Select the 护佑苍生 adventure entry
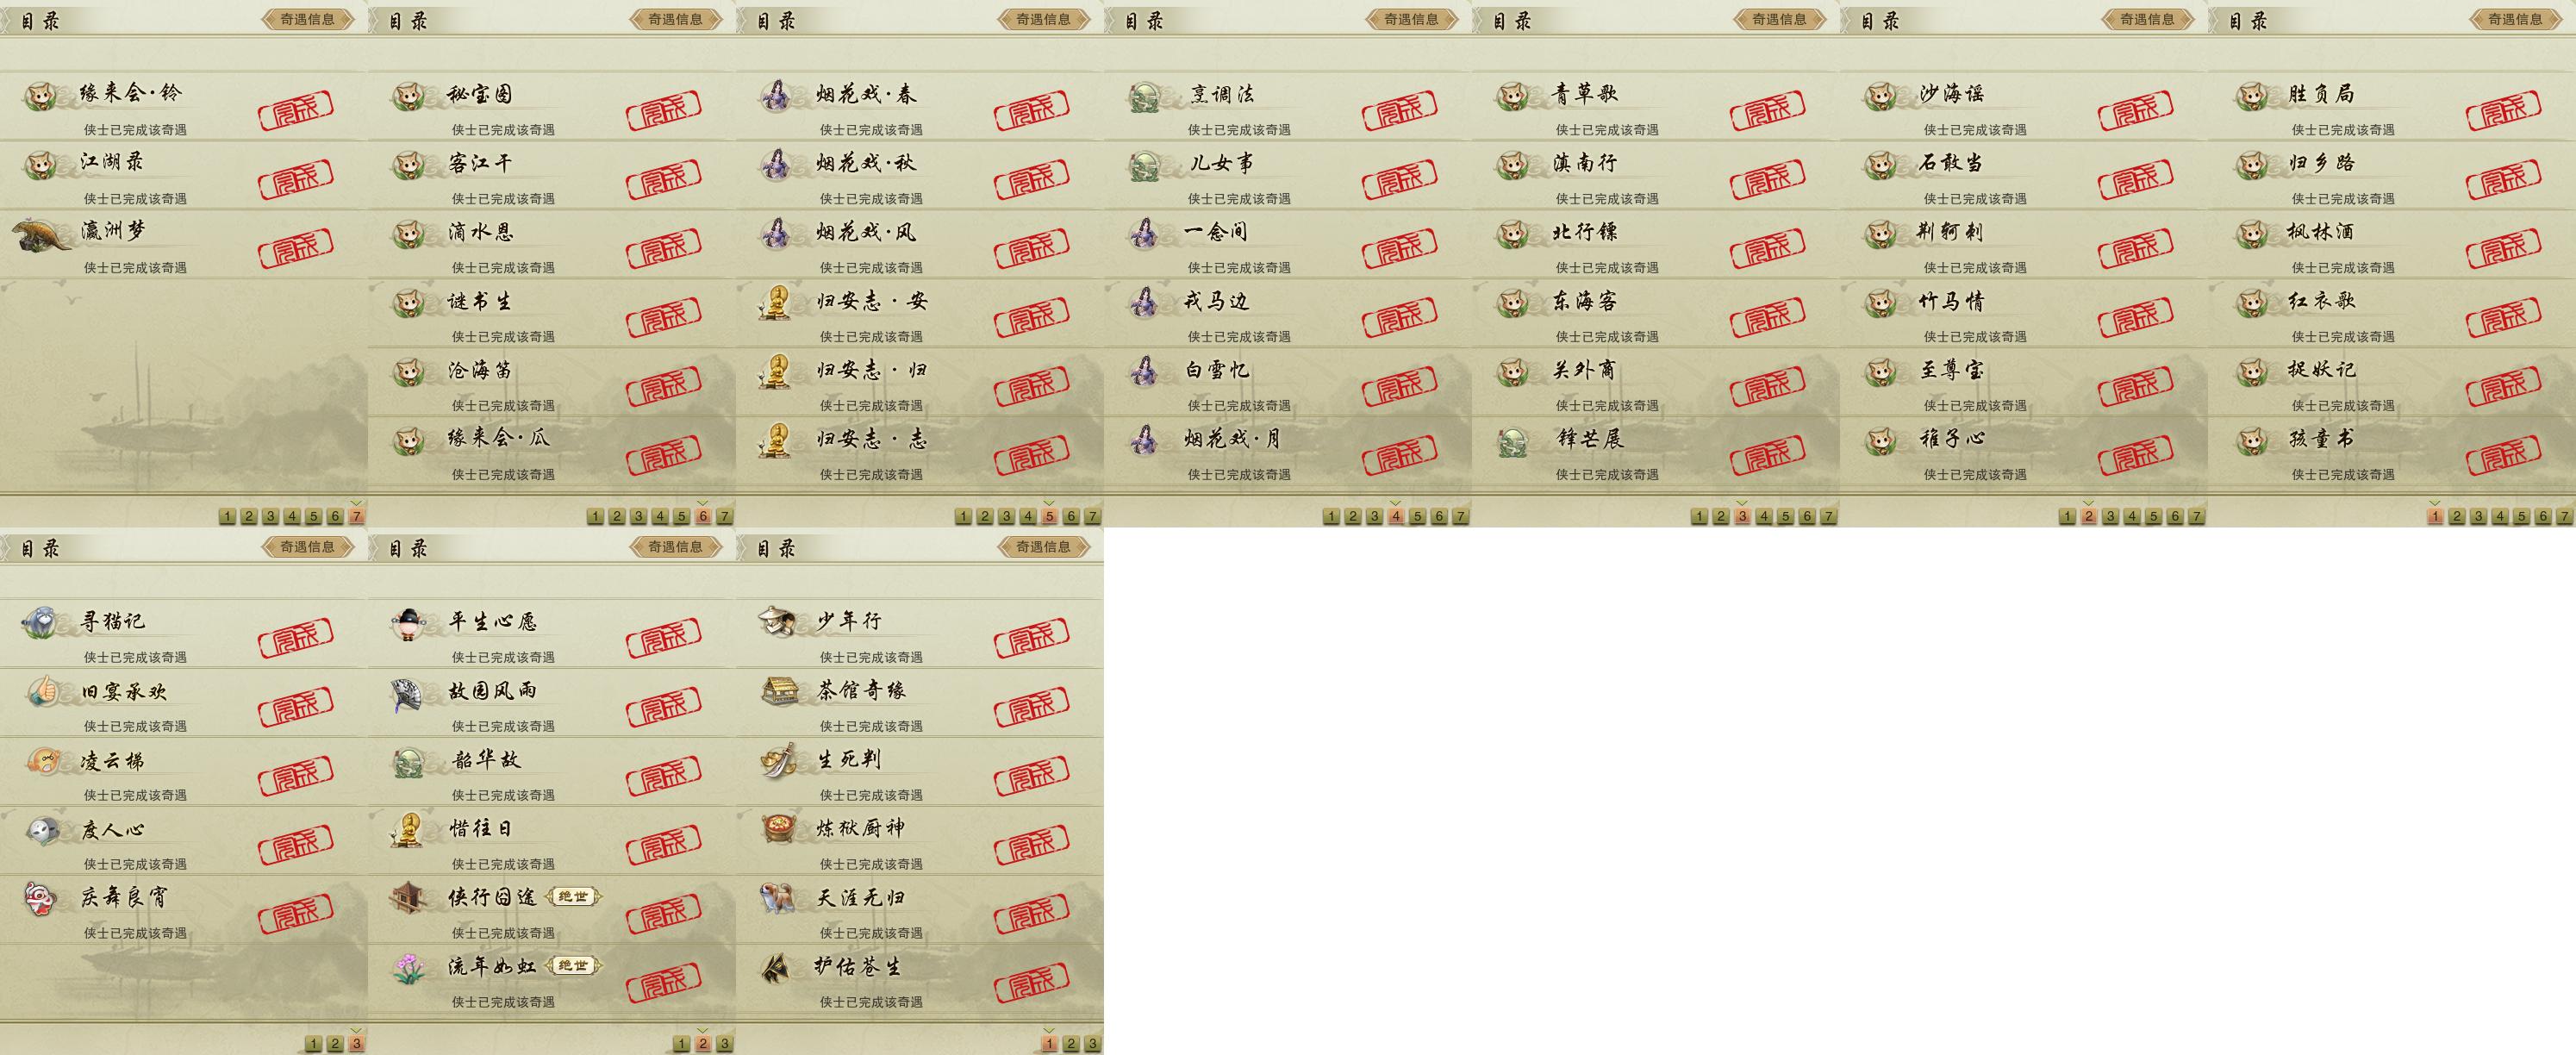The width and height of the screenshot is (2576, 1055). pyautogui.click(x=920, y=979)
